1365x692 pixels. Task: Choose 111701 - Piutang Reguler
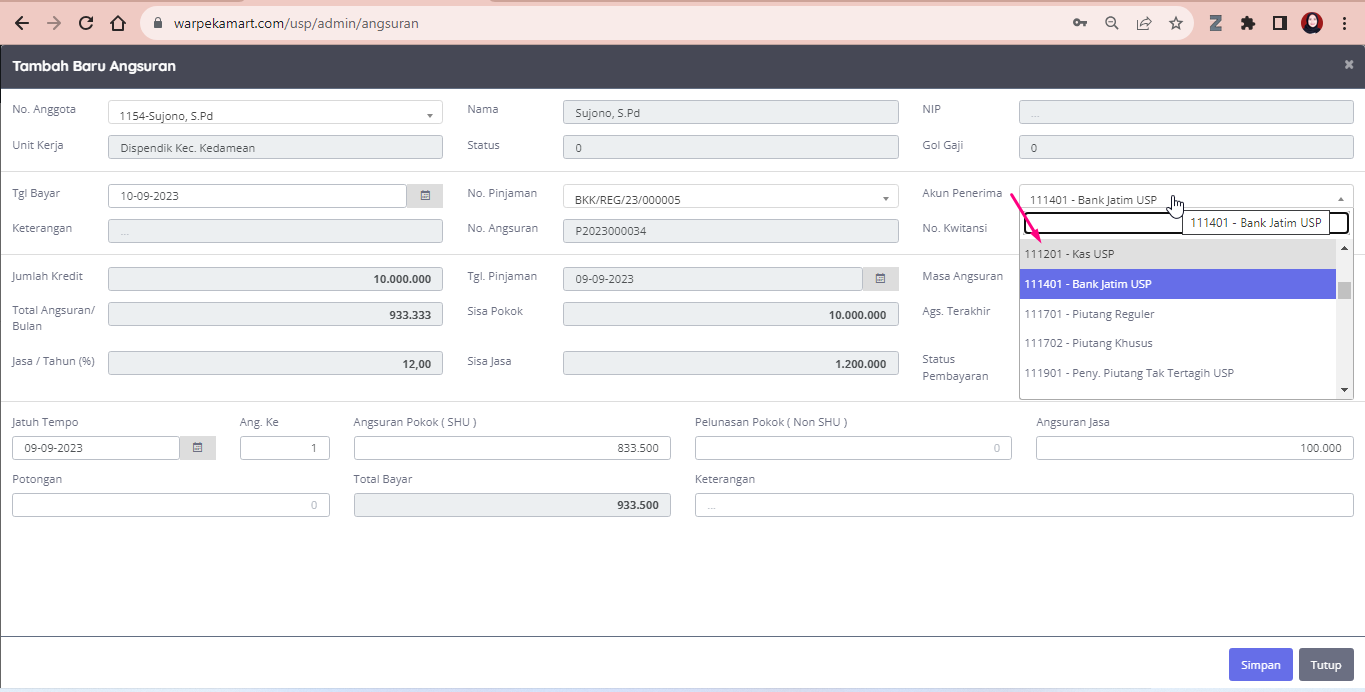[x=1178, y=314]
